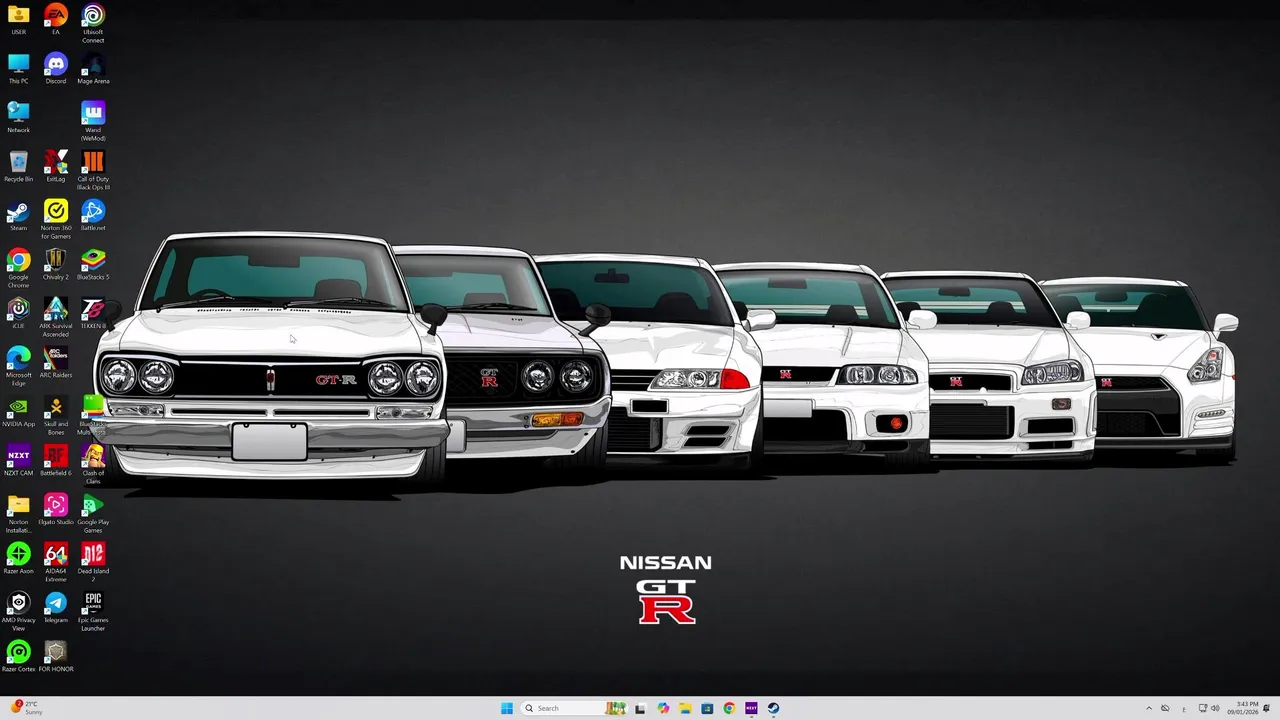The image size is (1280, 720).
Task: Select the Google Chrome desktop shortcut
Action: pos(18,269)
